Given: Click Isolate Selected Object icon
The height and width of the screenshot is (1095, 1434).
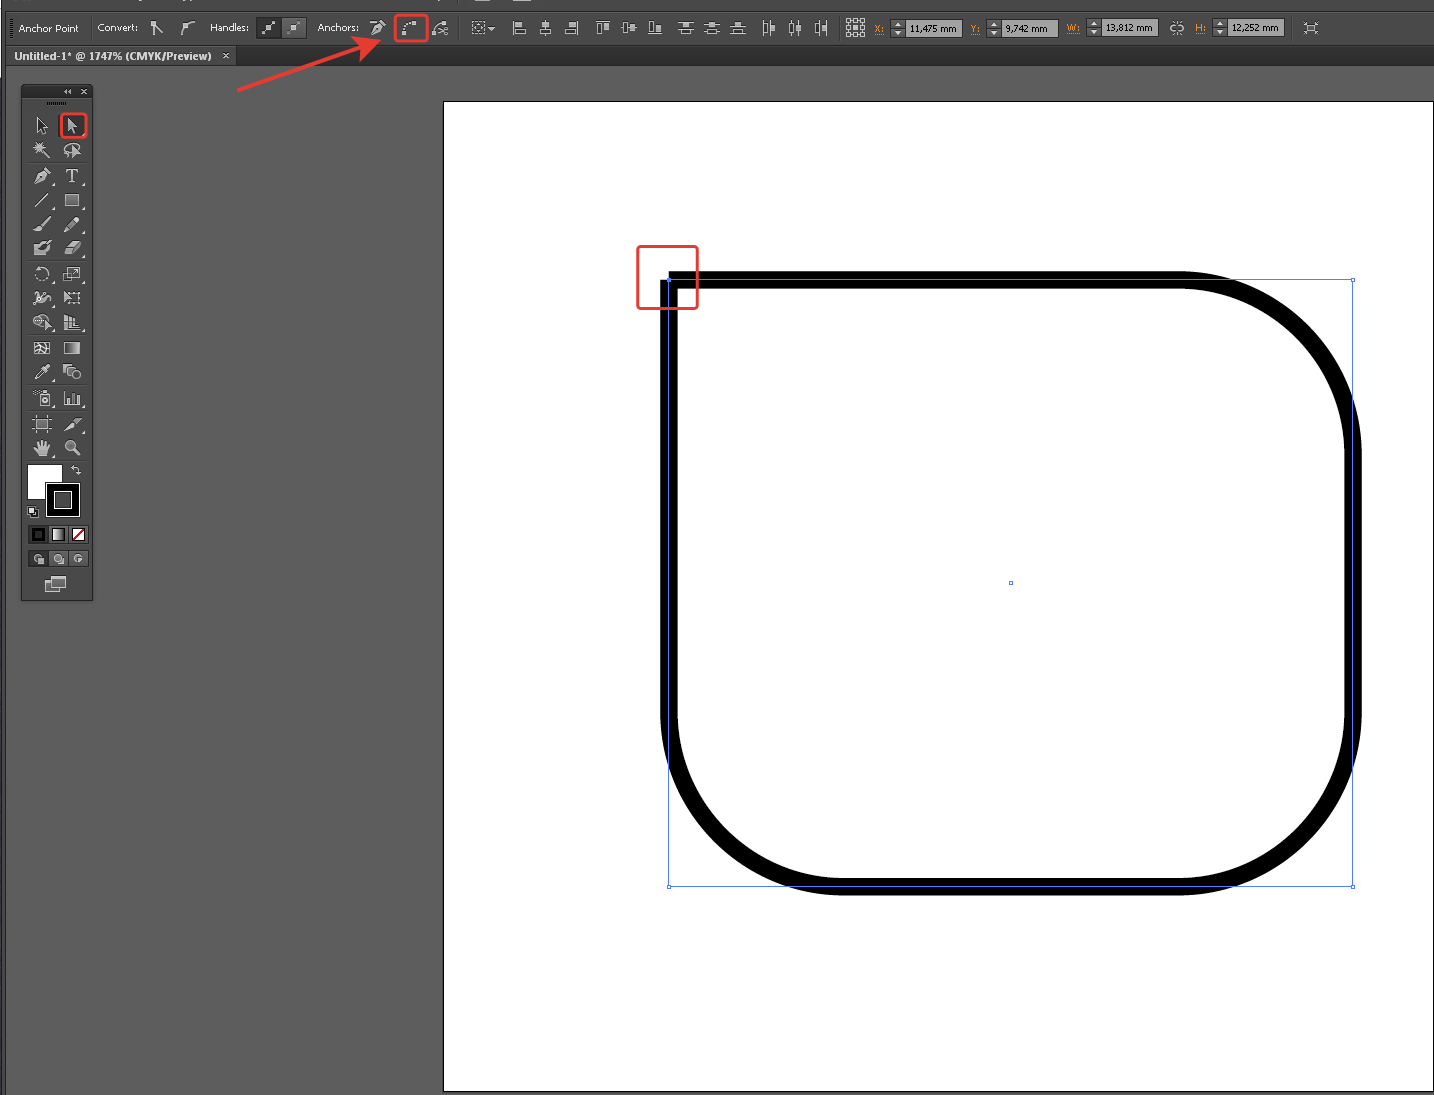Looking at the screenshot, I should (1311, 28).
